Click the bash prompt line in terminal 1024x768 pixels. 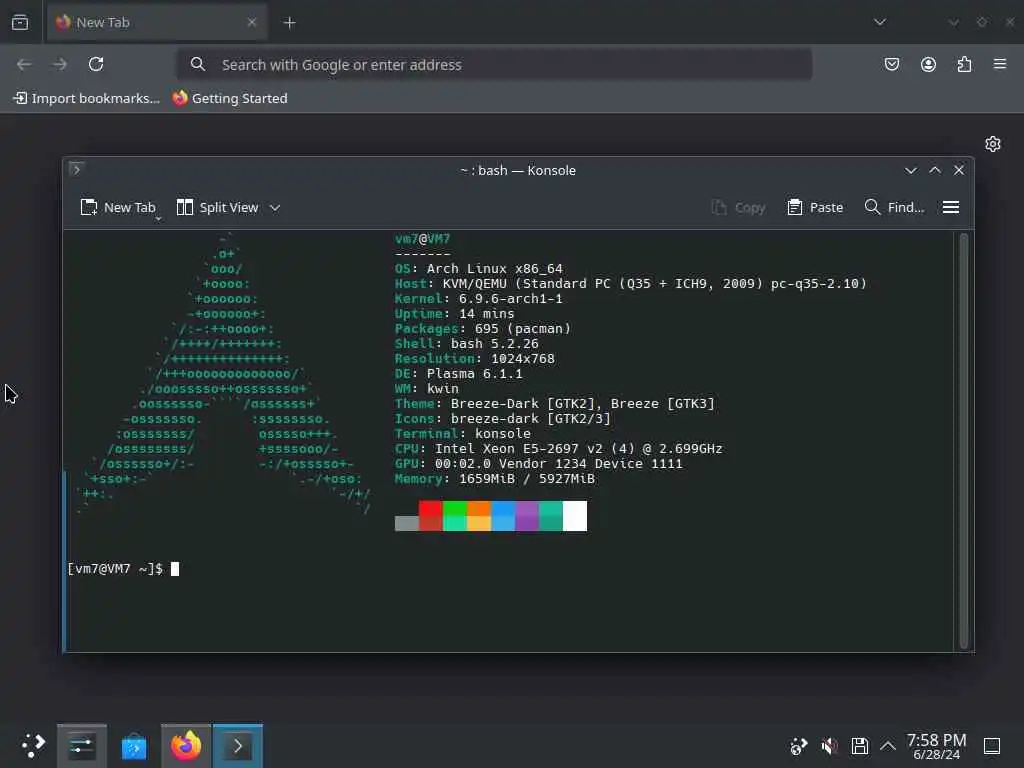(123, 569)
